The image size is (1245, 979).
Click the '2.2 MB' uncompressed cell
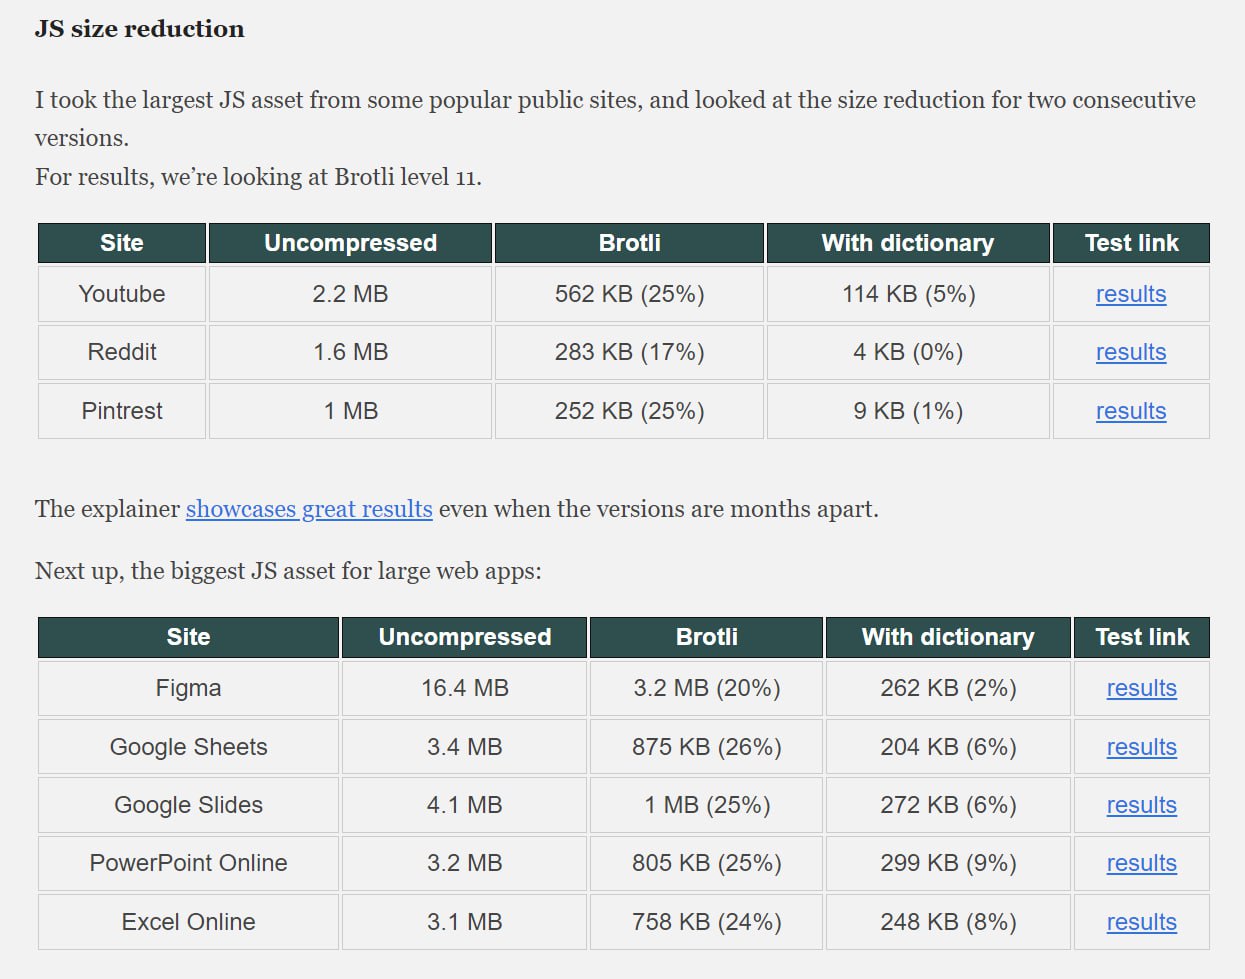[350, 294]
